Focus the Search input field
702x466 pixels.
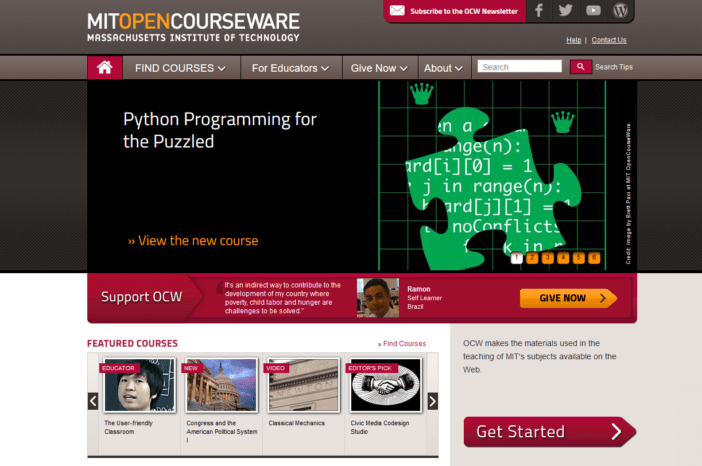(x=519, y=67)
